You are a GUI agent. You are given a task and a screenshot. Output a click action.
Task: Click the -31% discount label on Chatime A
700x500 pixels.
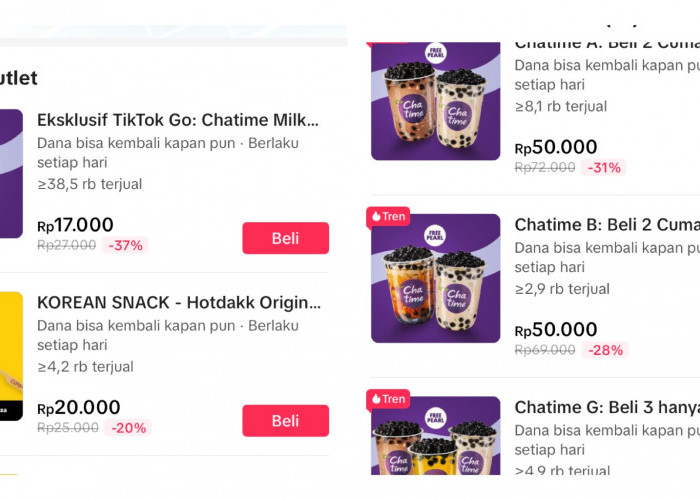point(603,167)
